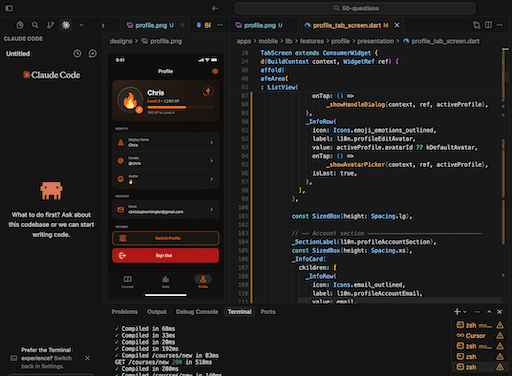Create a new terminal with plus icon
This screenshot has width=512, height=376.
tap(457, 312)
